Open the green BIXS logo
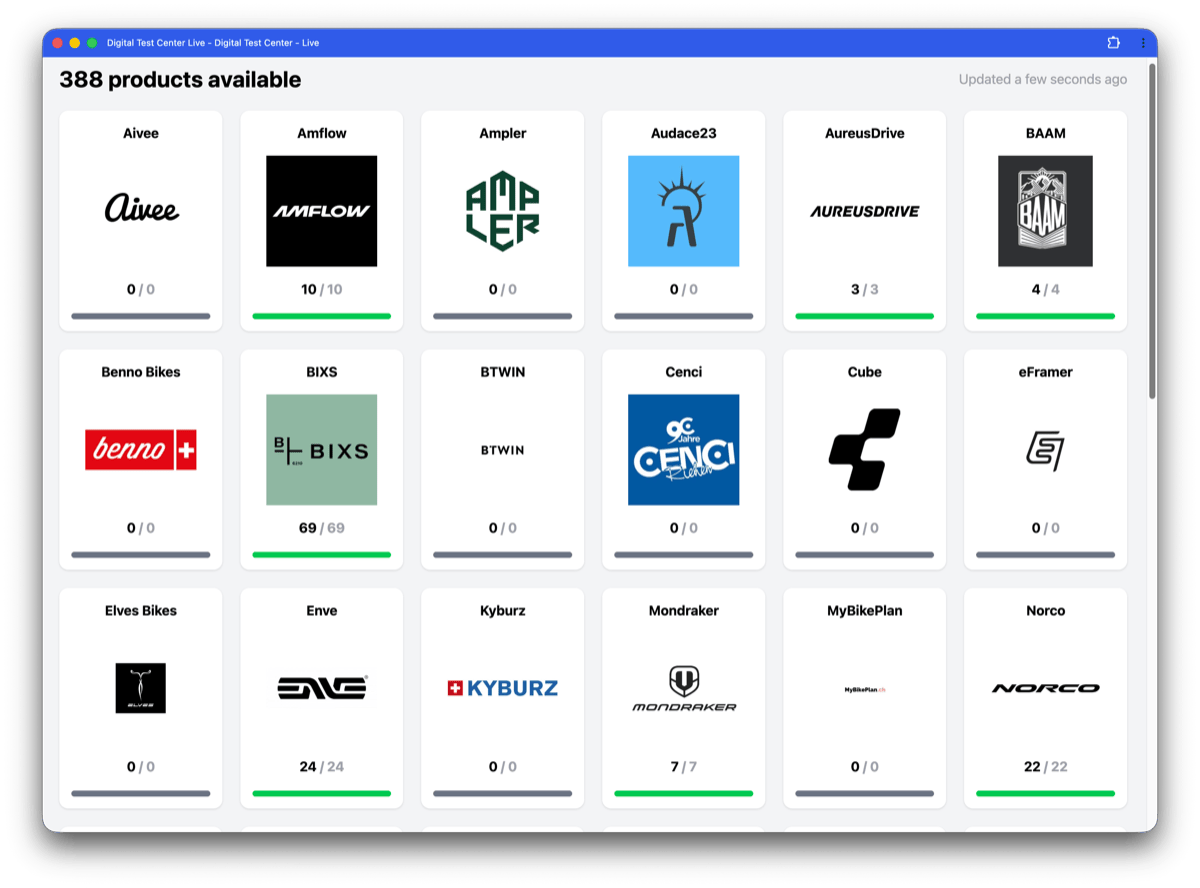Viewport: 1200px width, 888px height. [322, 450]
